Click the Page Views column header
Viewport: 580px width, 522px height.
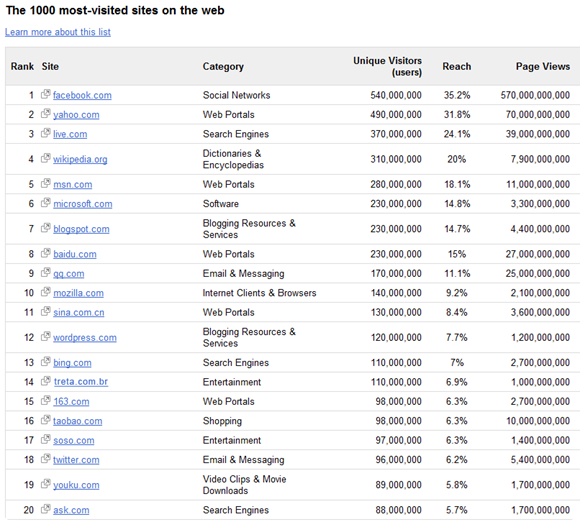coord(543,67)
